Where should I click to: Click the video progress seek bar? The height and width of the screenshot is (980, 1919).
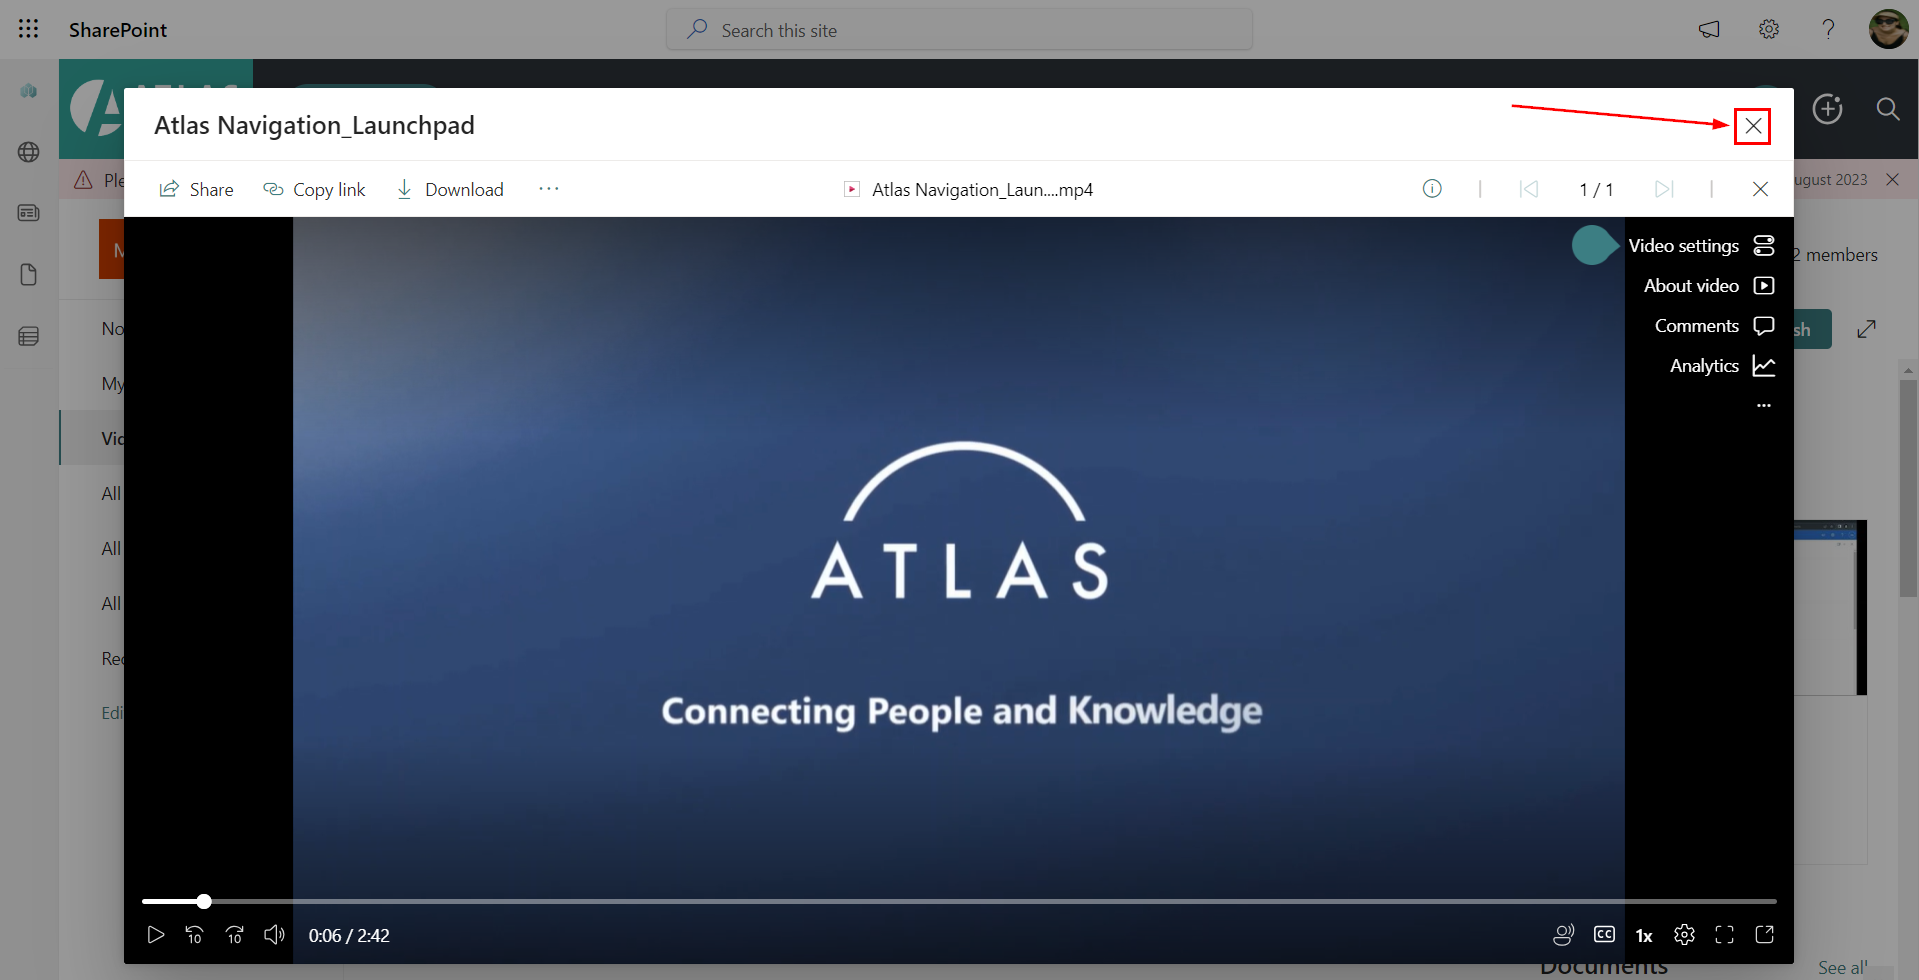pyautogui.click(x=959, y=901)
